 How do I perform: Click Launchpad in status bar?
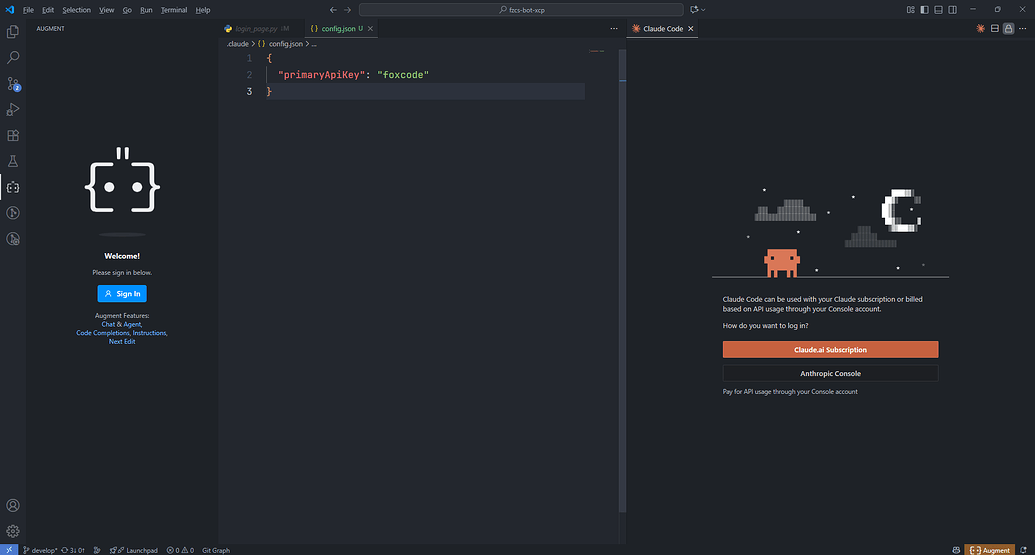pos(134,550)
